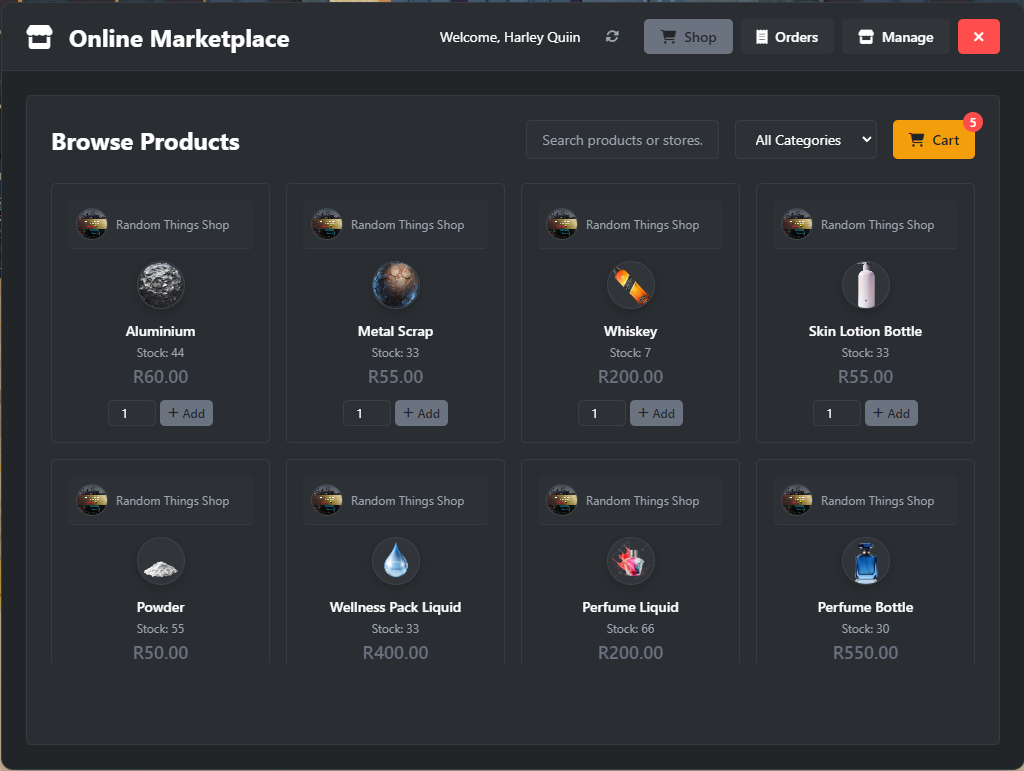The width and height of the screenshot is (1024, 771).
Task: Open the Manage tab
Action: tap(895, 37)
